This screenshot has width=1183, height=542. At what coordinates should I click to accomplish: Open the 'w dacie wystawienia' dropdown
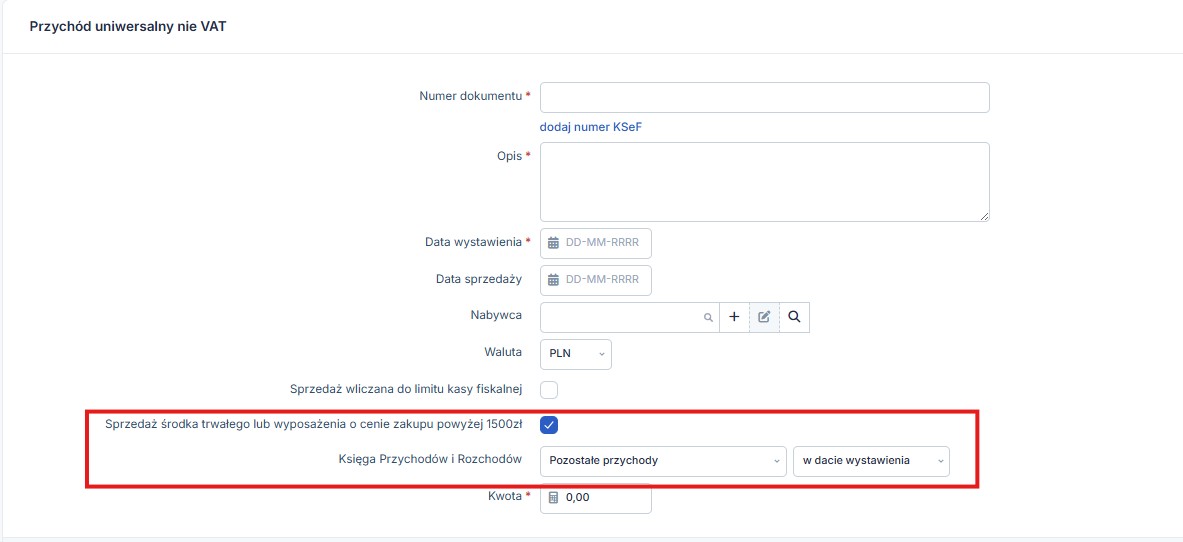[x=871, y=461]
